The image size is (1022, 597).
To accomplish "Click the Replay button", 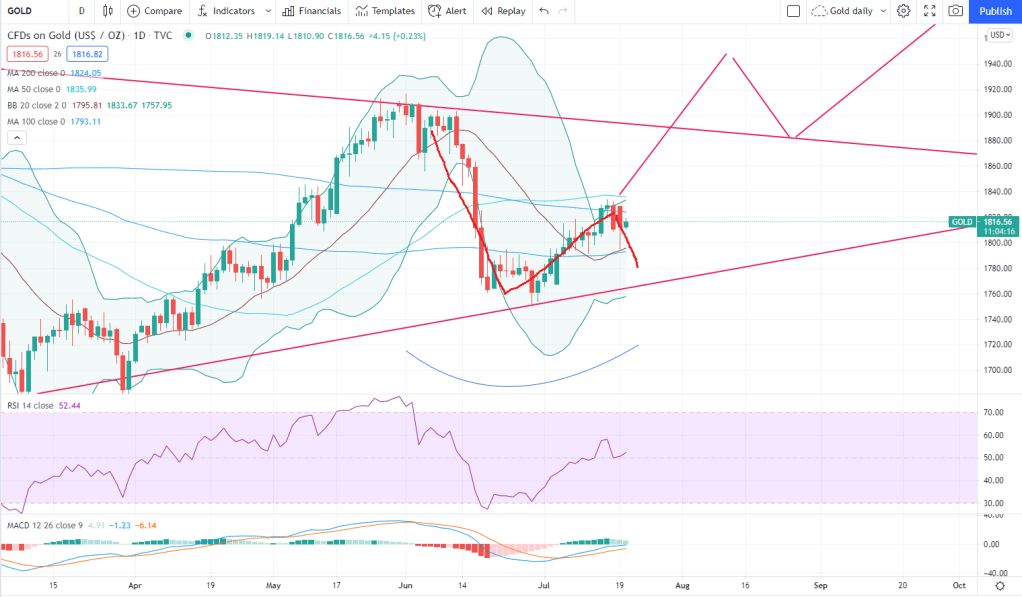I will coord(502,11).
